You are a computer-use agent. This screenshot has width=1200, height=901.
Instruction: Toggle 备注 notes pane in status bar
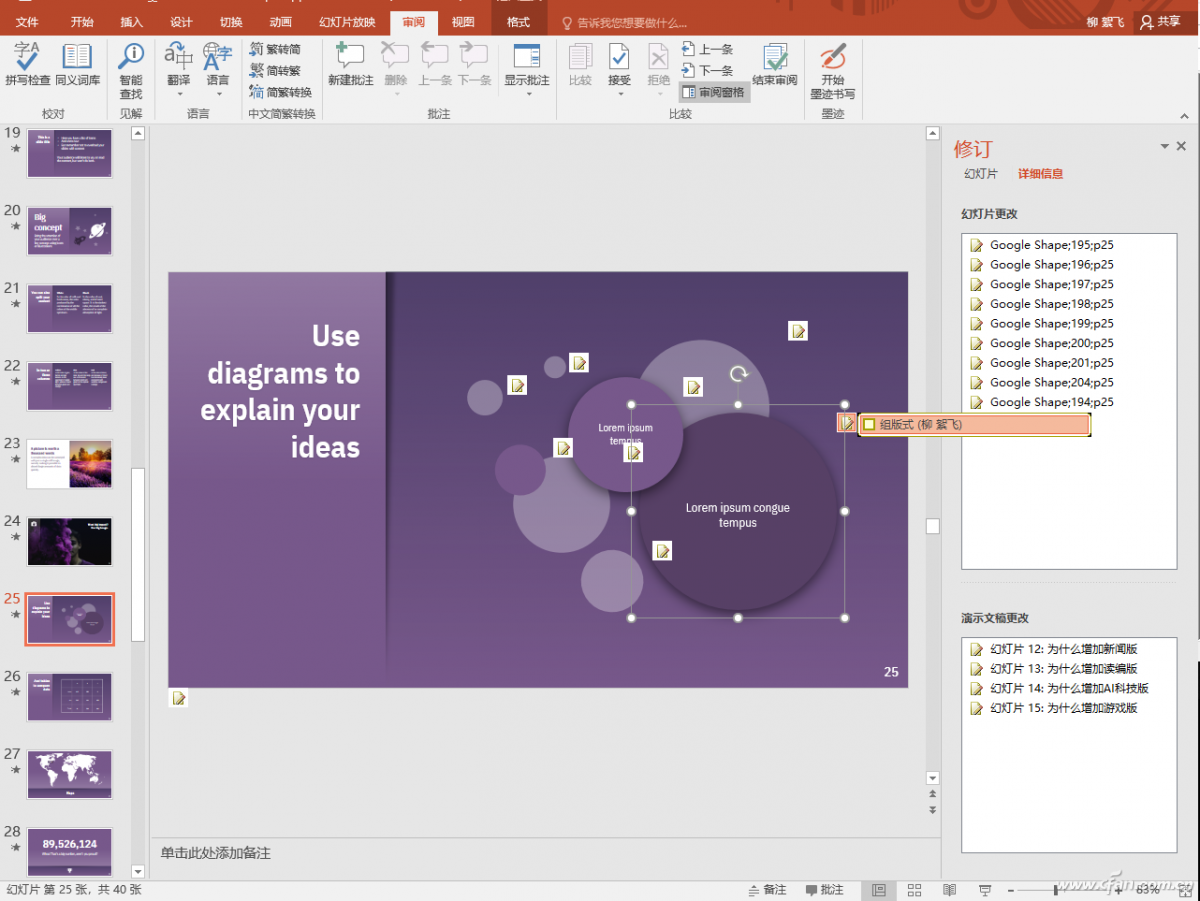(767, 890)
